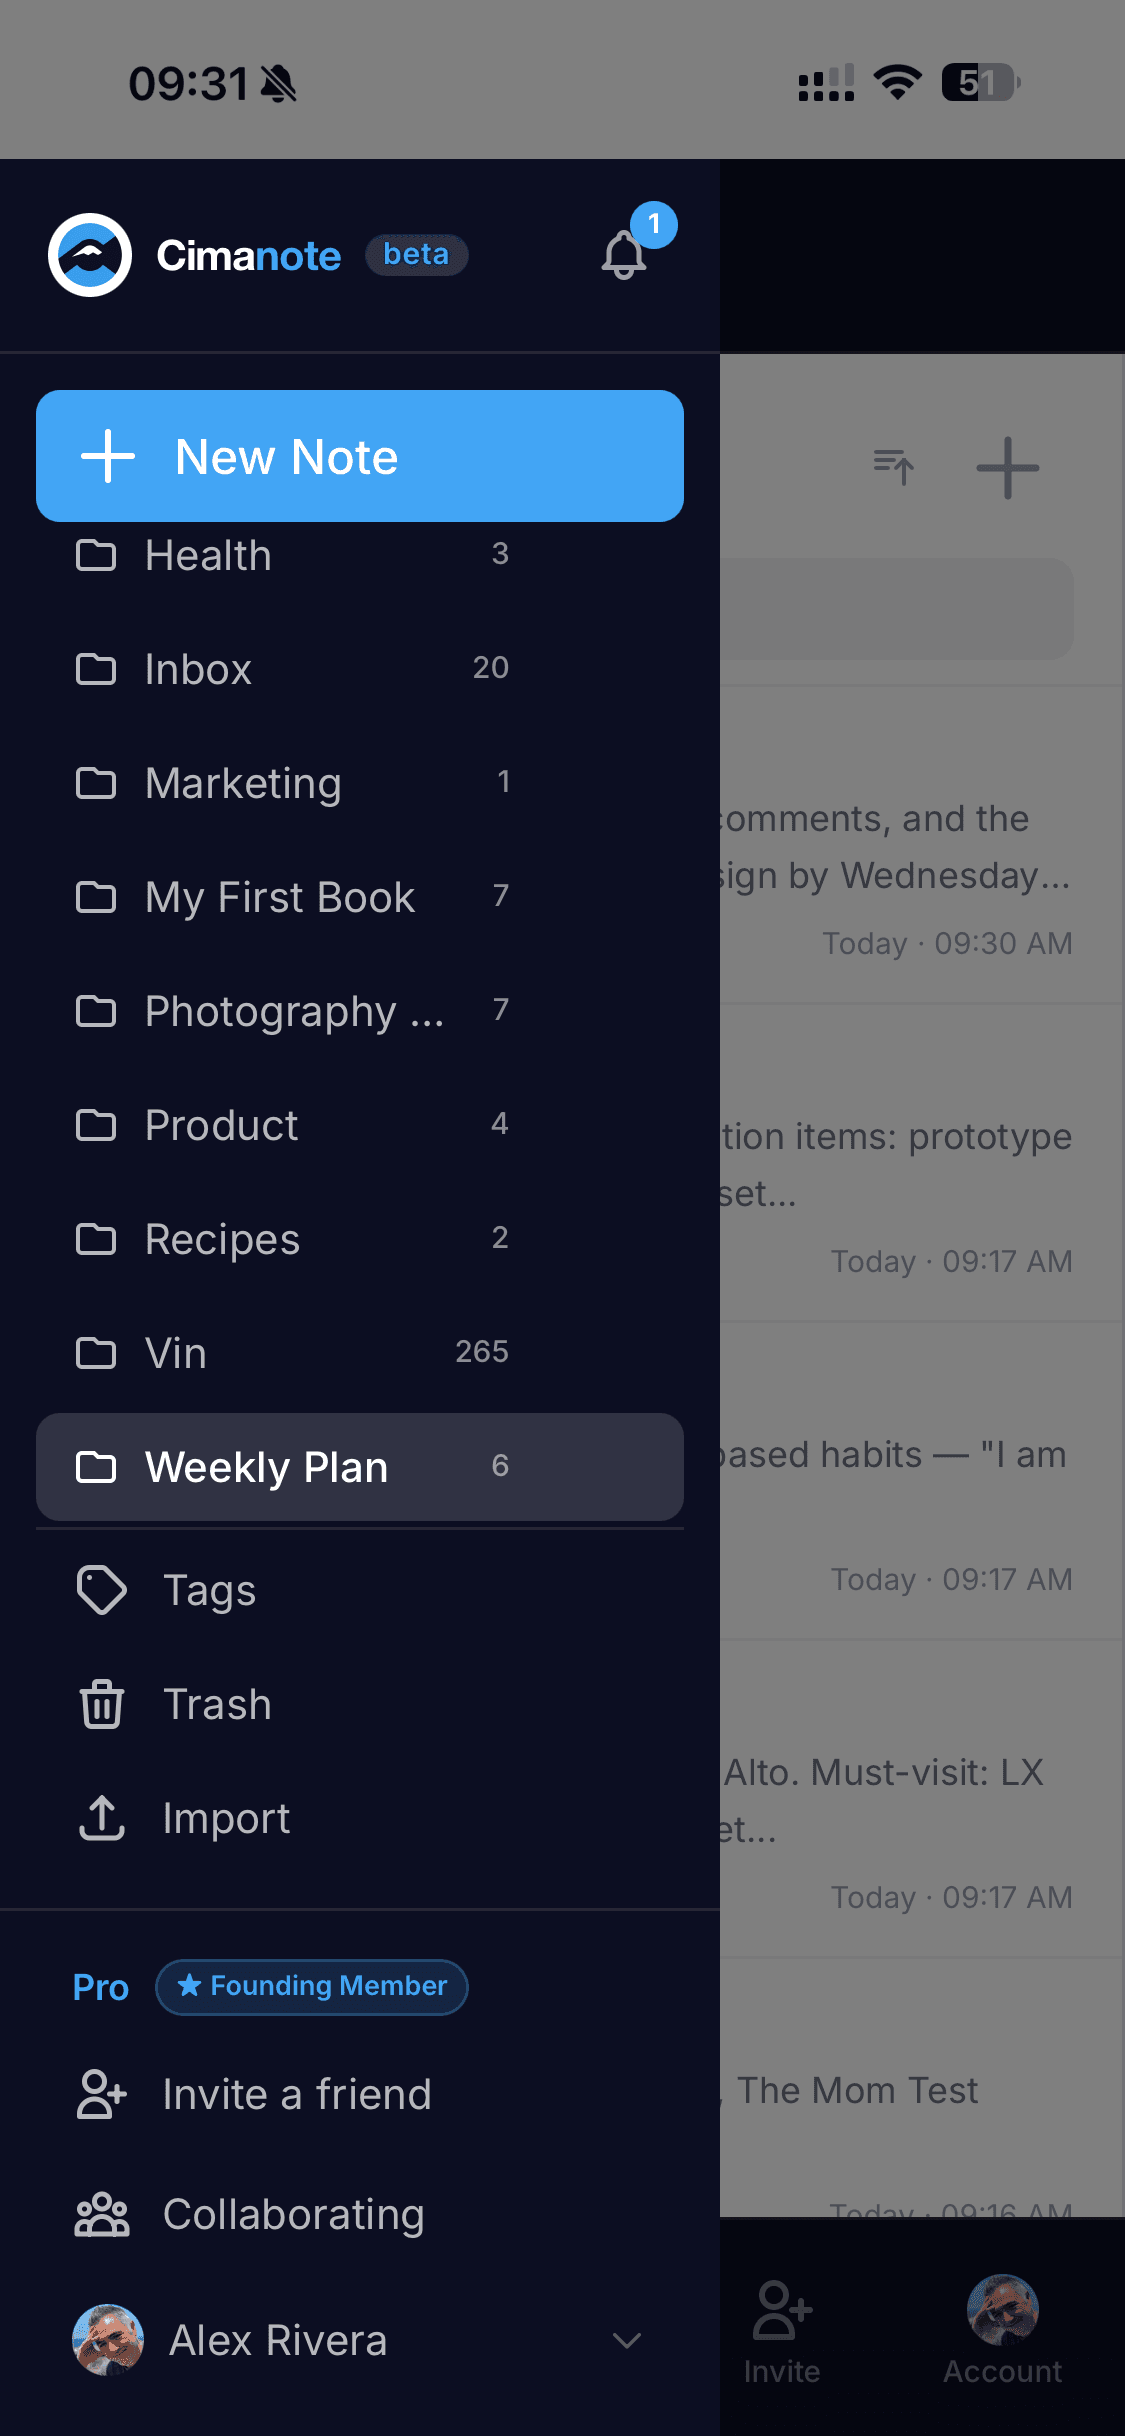Click Alex Rivera's profile avatar
1125x2436 pixels.
click(106, 2340)
